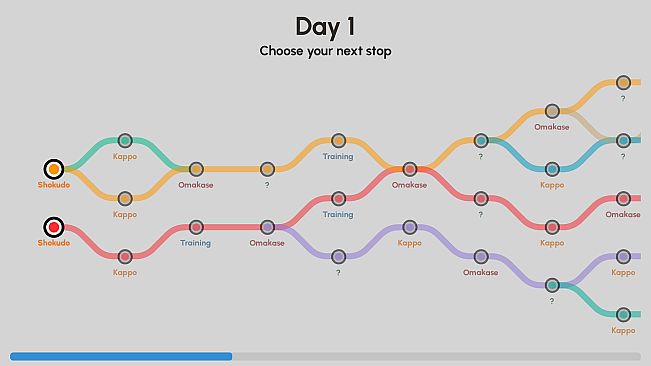
Task: Select the red Training node after Kappo
Action: pos(196,227)
